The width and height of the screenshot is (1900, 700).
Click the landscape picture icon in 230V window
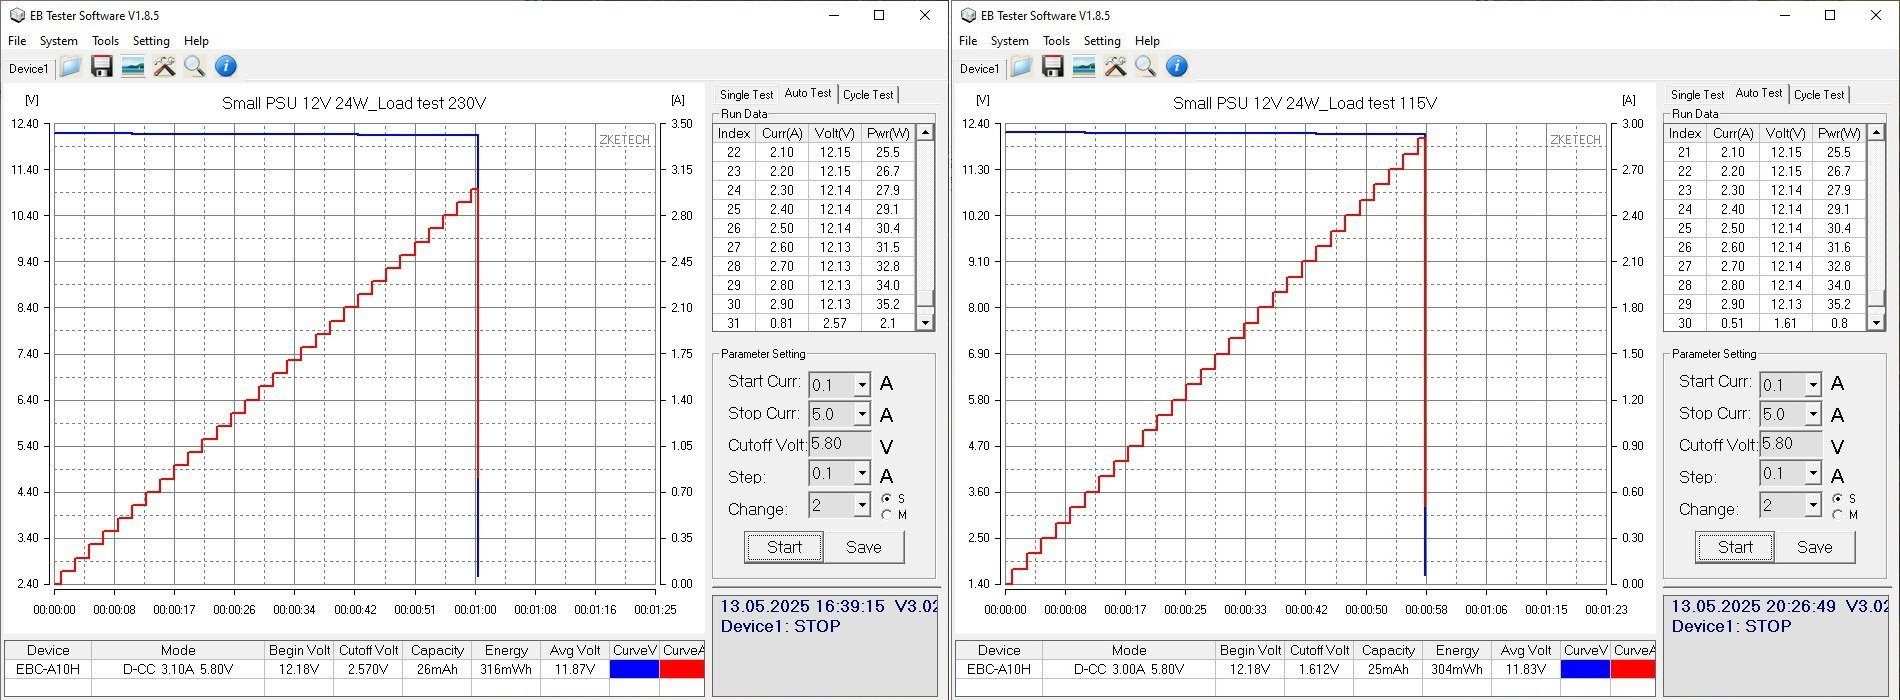132,67
